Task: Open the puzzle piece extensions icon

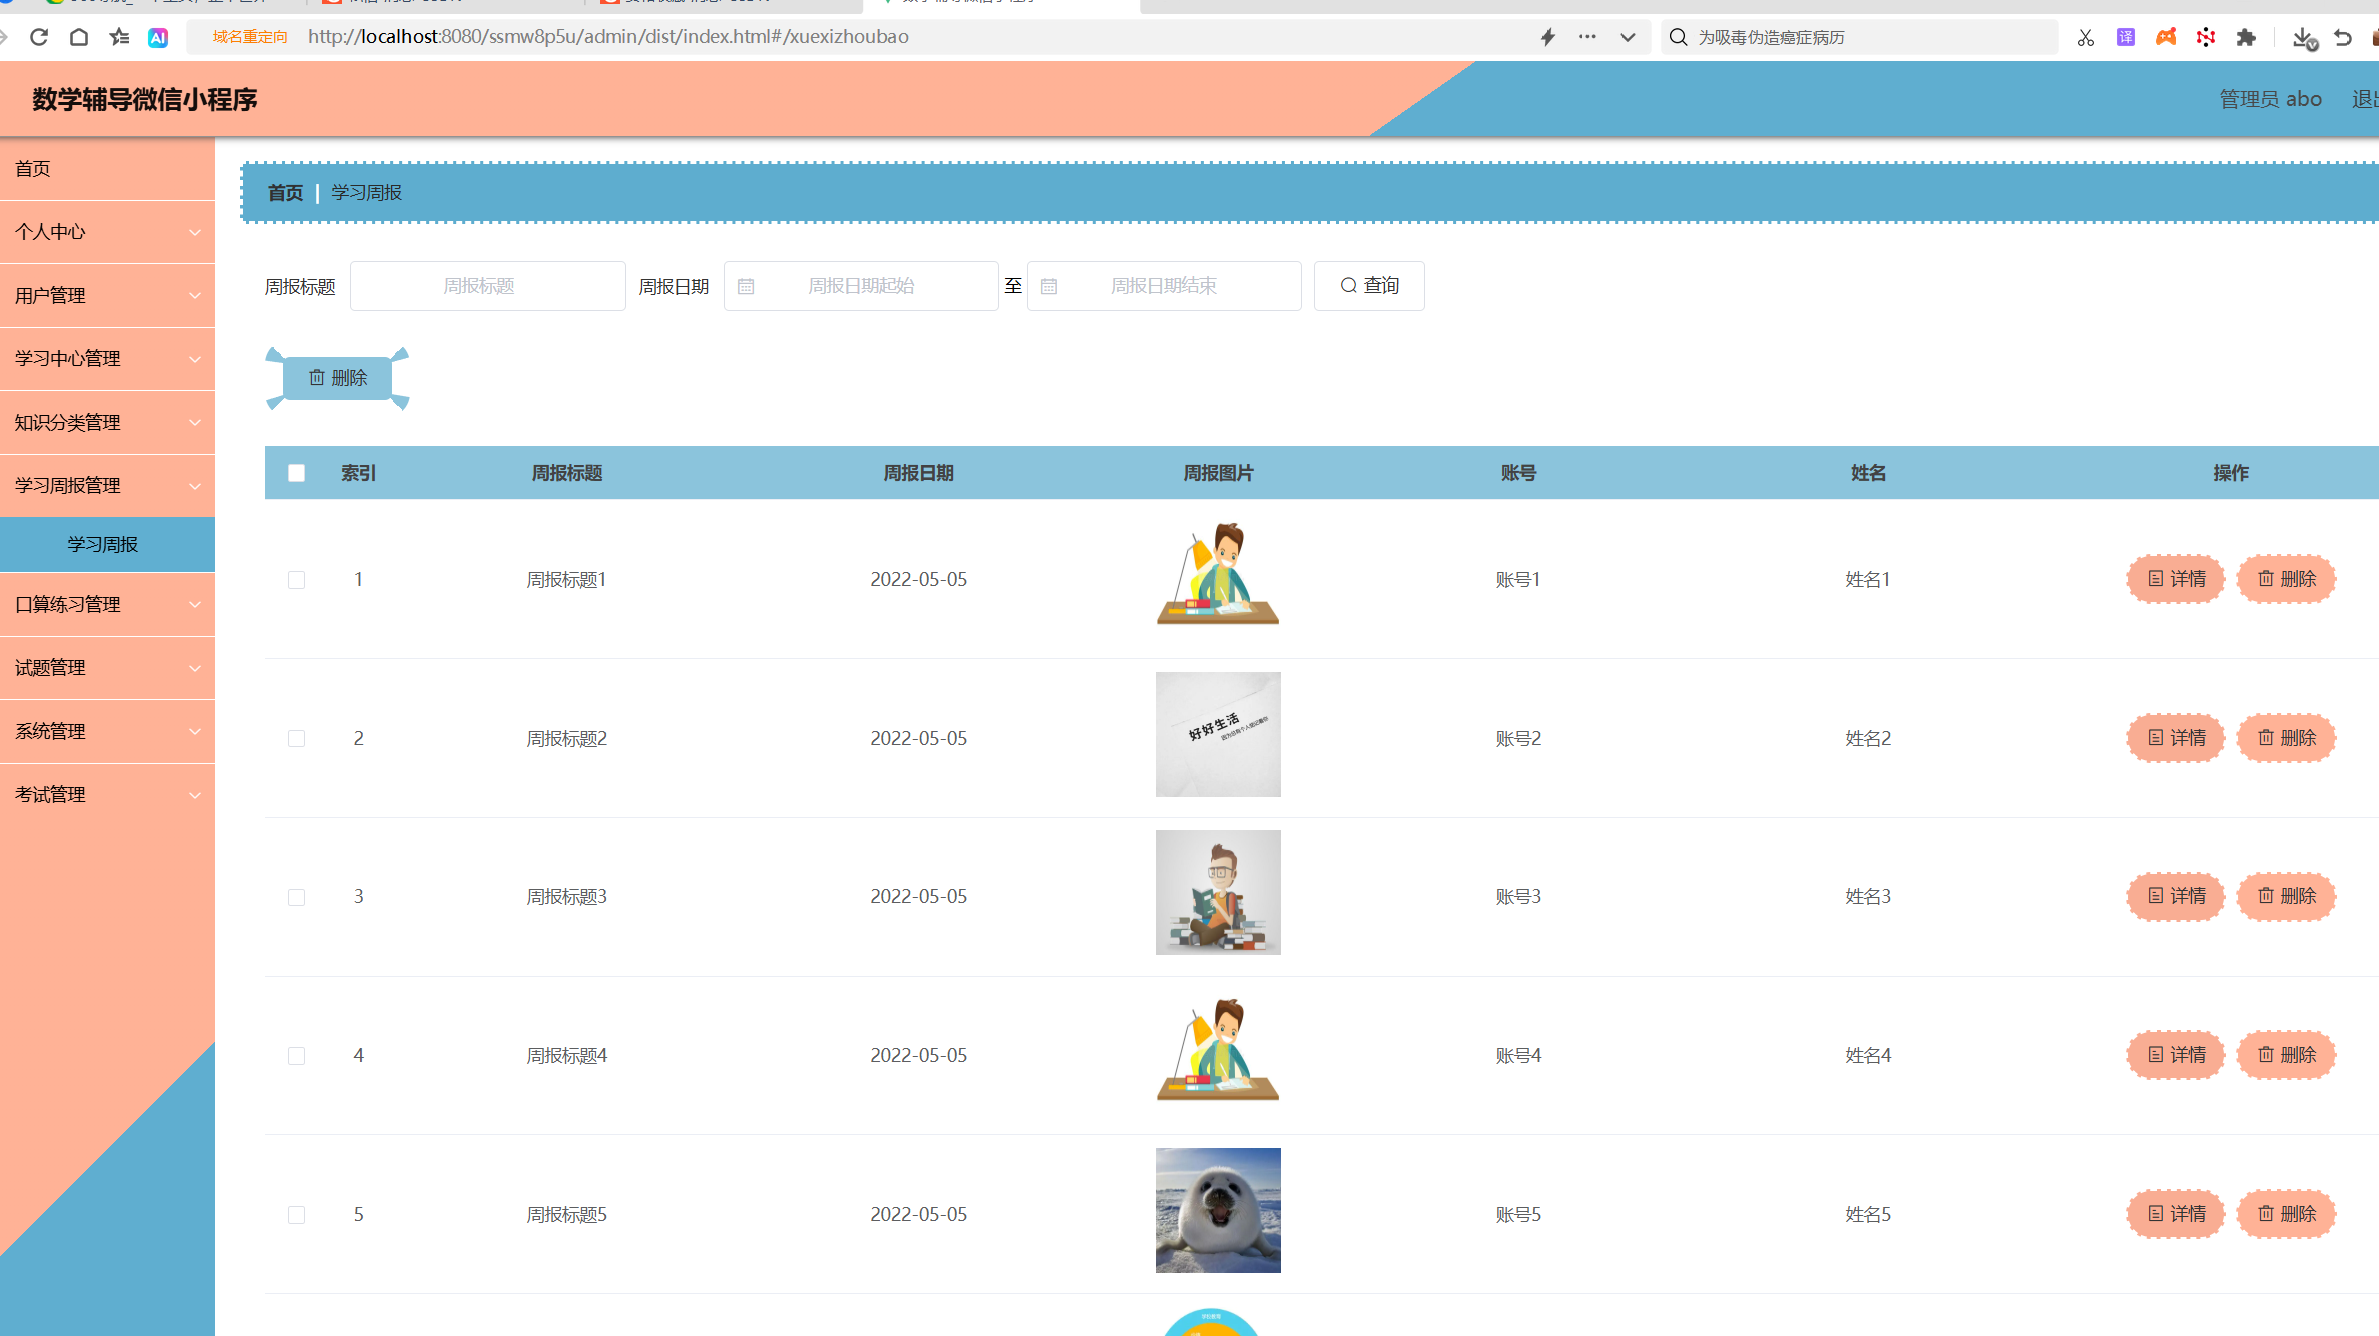Action: tap(2246, 37)
